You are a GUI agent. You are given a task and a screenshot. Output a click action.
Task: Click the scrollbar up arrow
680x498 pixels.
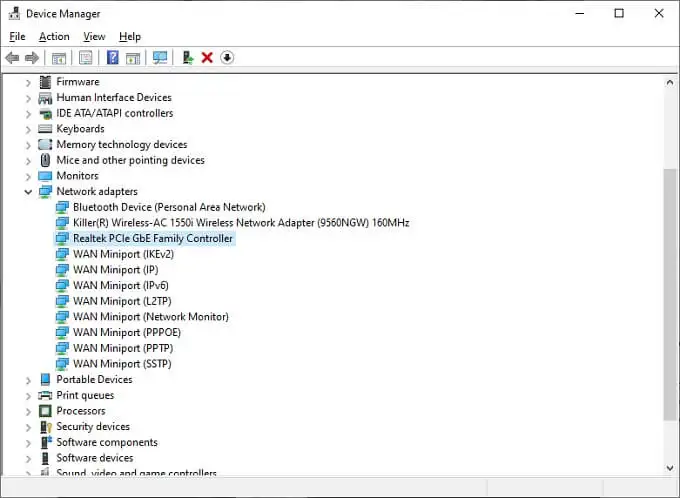point(670,82)
